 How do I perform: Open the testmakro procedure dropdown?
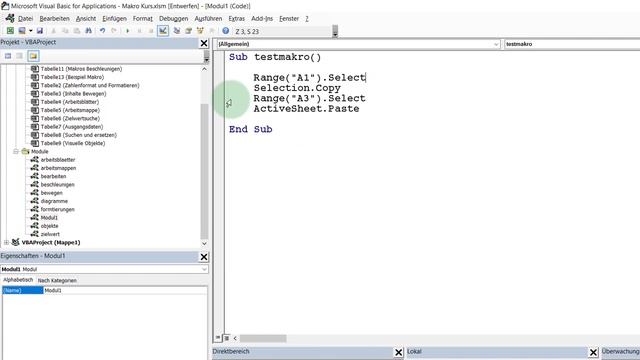(572, 44)
